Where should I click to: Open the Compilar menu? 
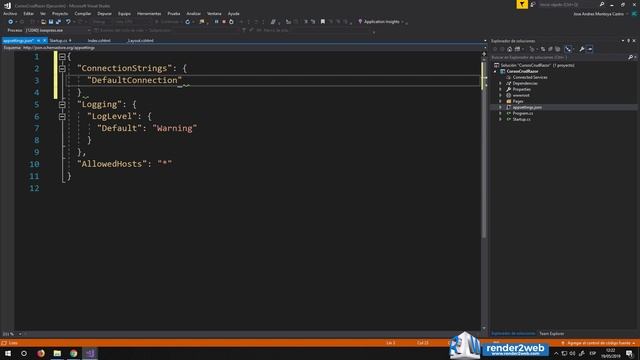82,13
